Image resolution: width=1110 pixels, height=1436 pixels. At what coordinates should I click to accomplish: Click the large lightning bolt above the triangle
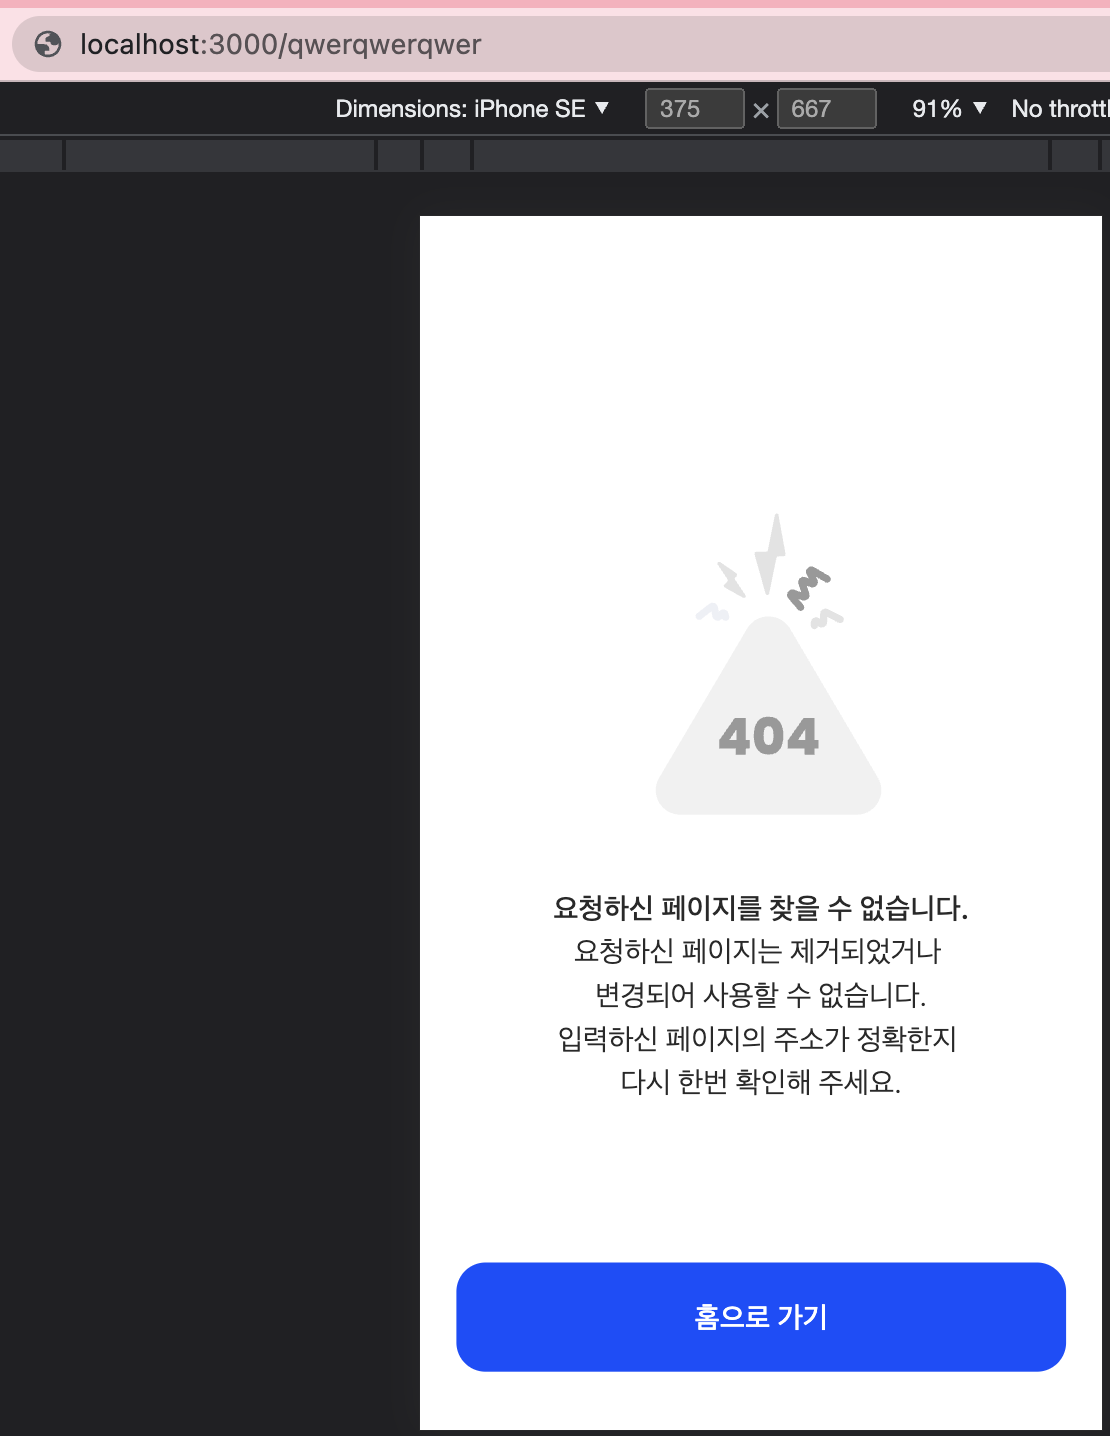pos(770,555)
